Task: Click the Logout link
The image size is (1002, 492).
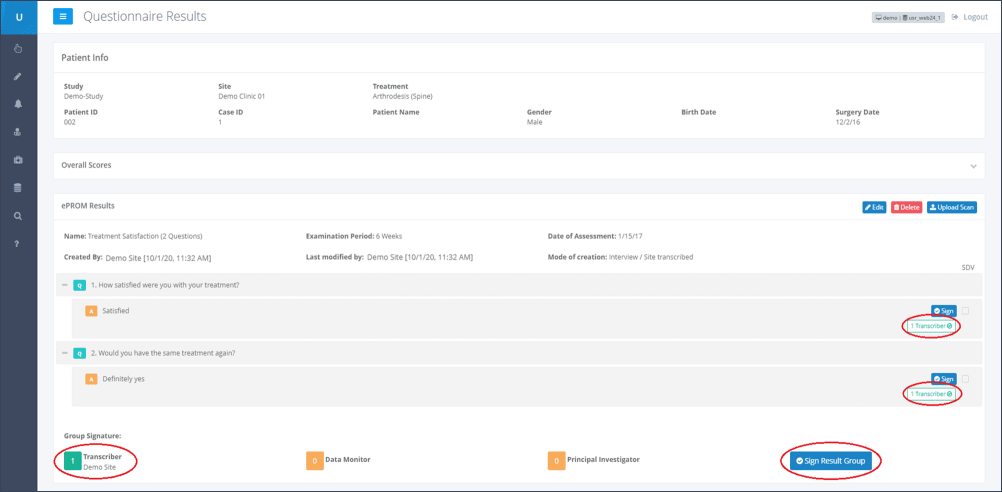Action: pos(970,17)
